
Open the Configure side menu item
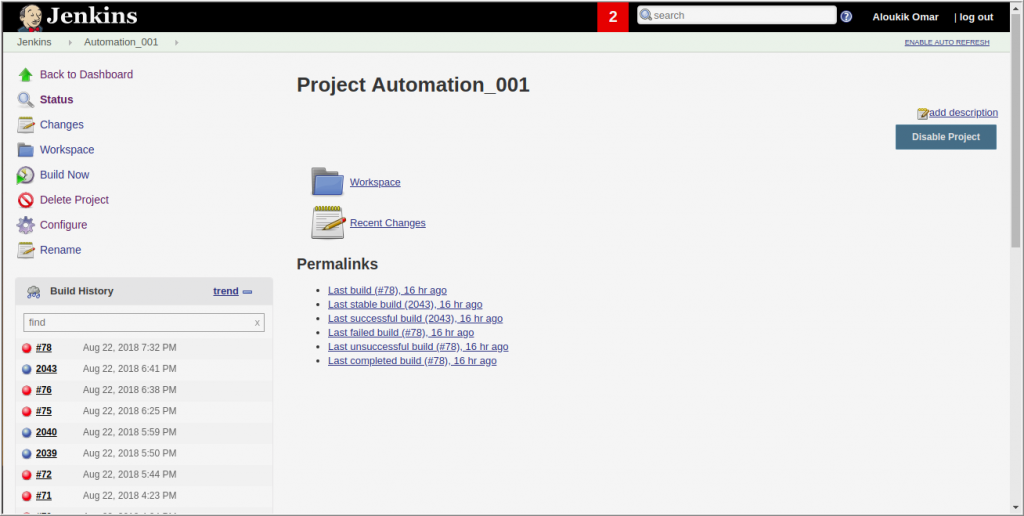click(63, 225)
